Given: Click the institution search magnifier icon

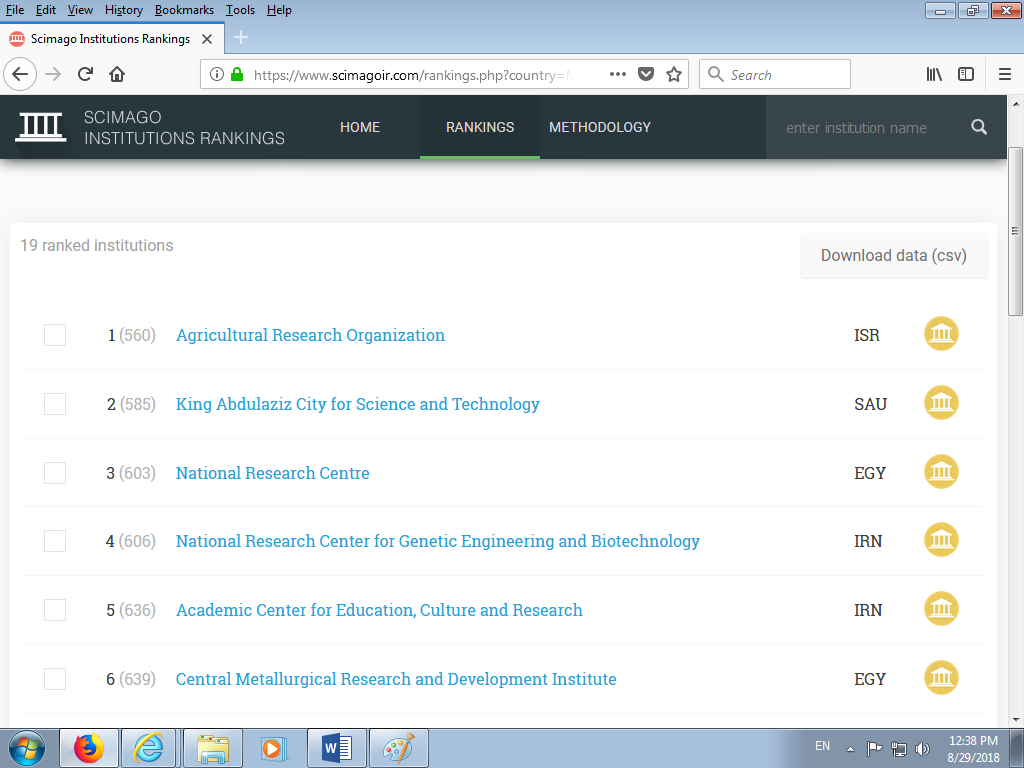Looking at the screenshot, I should pos(979,127).
